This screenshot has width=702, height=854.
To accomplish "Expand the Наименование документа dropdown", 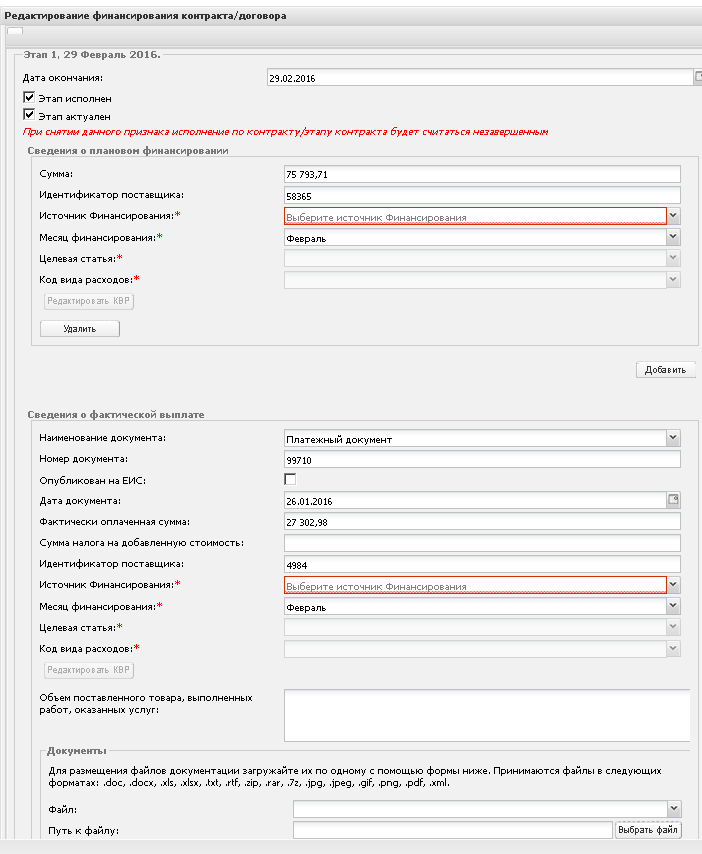I will pyautogui.click(x=673, y=437).
